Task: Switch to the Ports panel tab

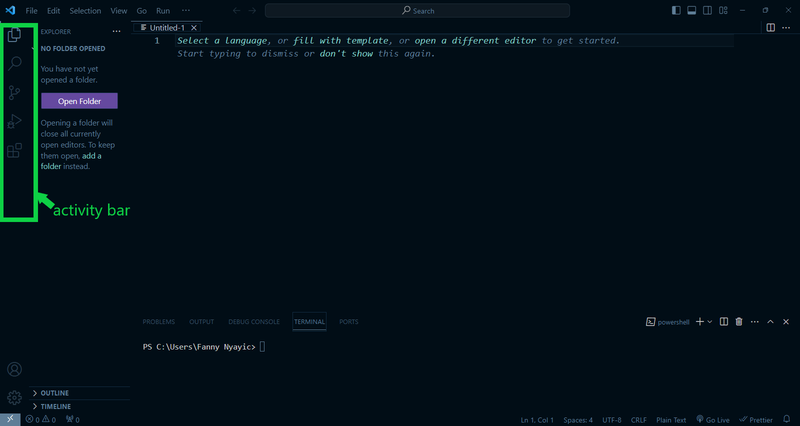Action: tap(349, 322)
